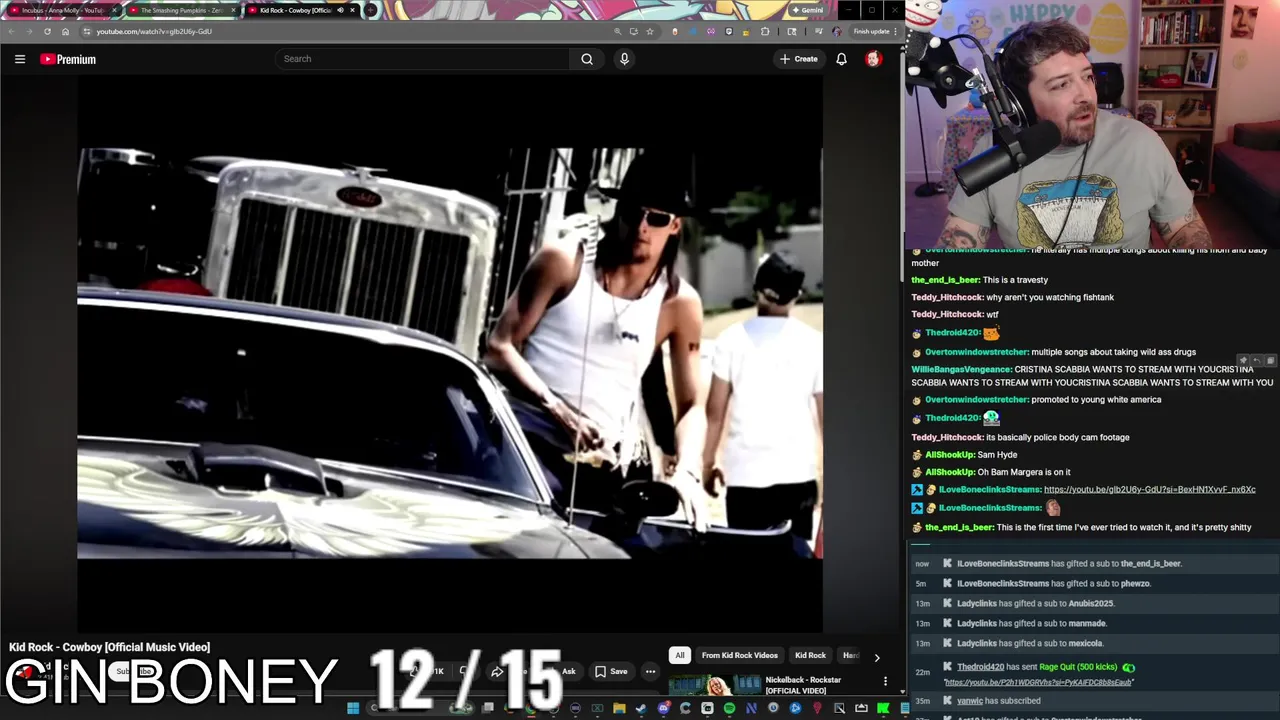Bookmark this page with the star
This screenshot has width=1280, height=720.
coord(650,31)
